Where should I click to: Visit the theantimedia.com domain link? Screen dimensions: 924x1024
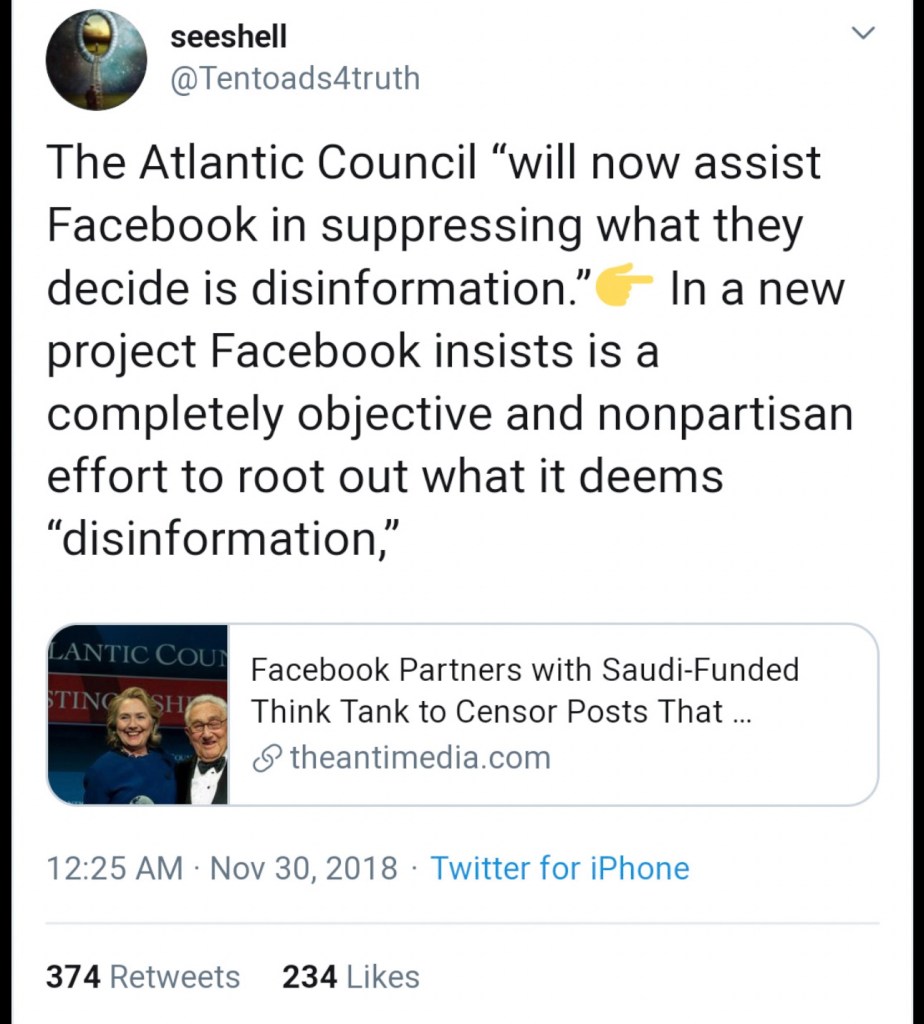point(420,757)
